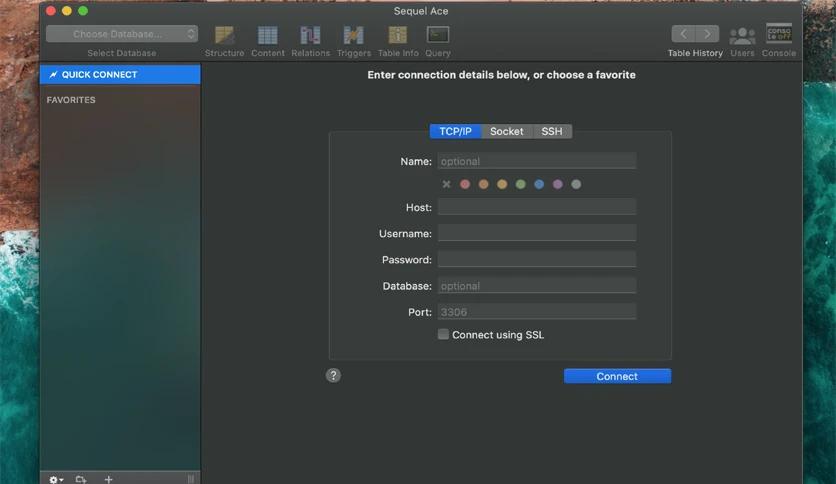
Task: Maximize the Sequel Ace window
Action: click(x=83, y=11)
